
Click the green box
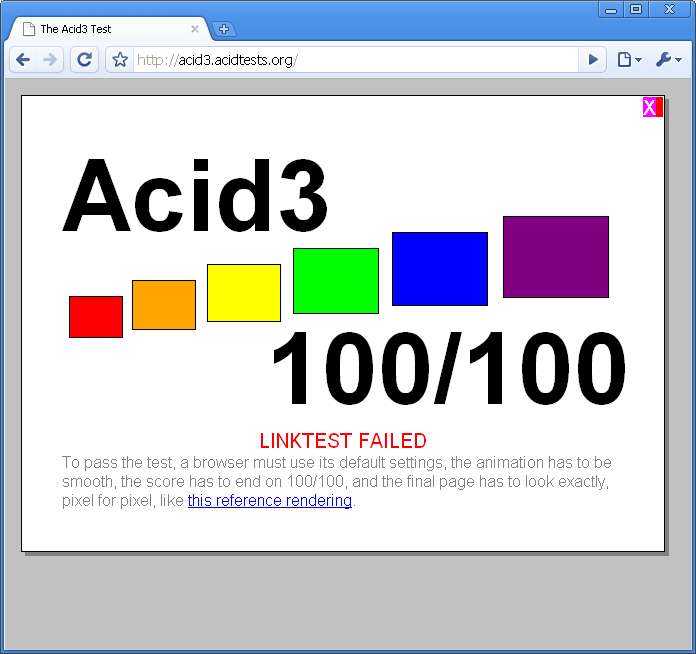(x=336, y=281)
